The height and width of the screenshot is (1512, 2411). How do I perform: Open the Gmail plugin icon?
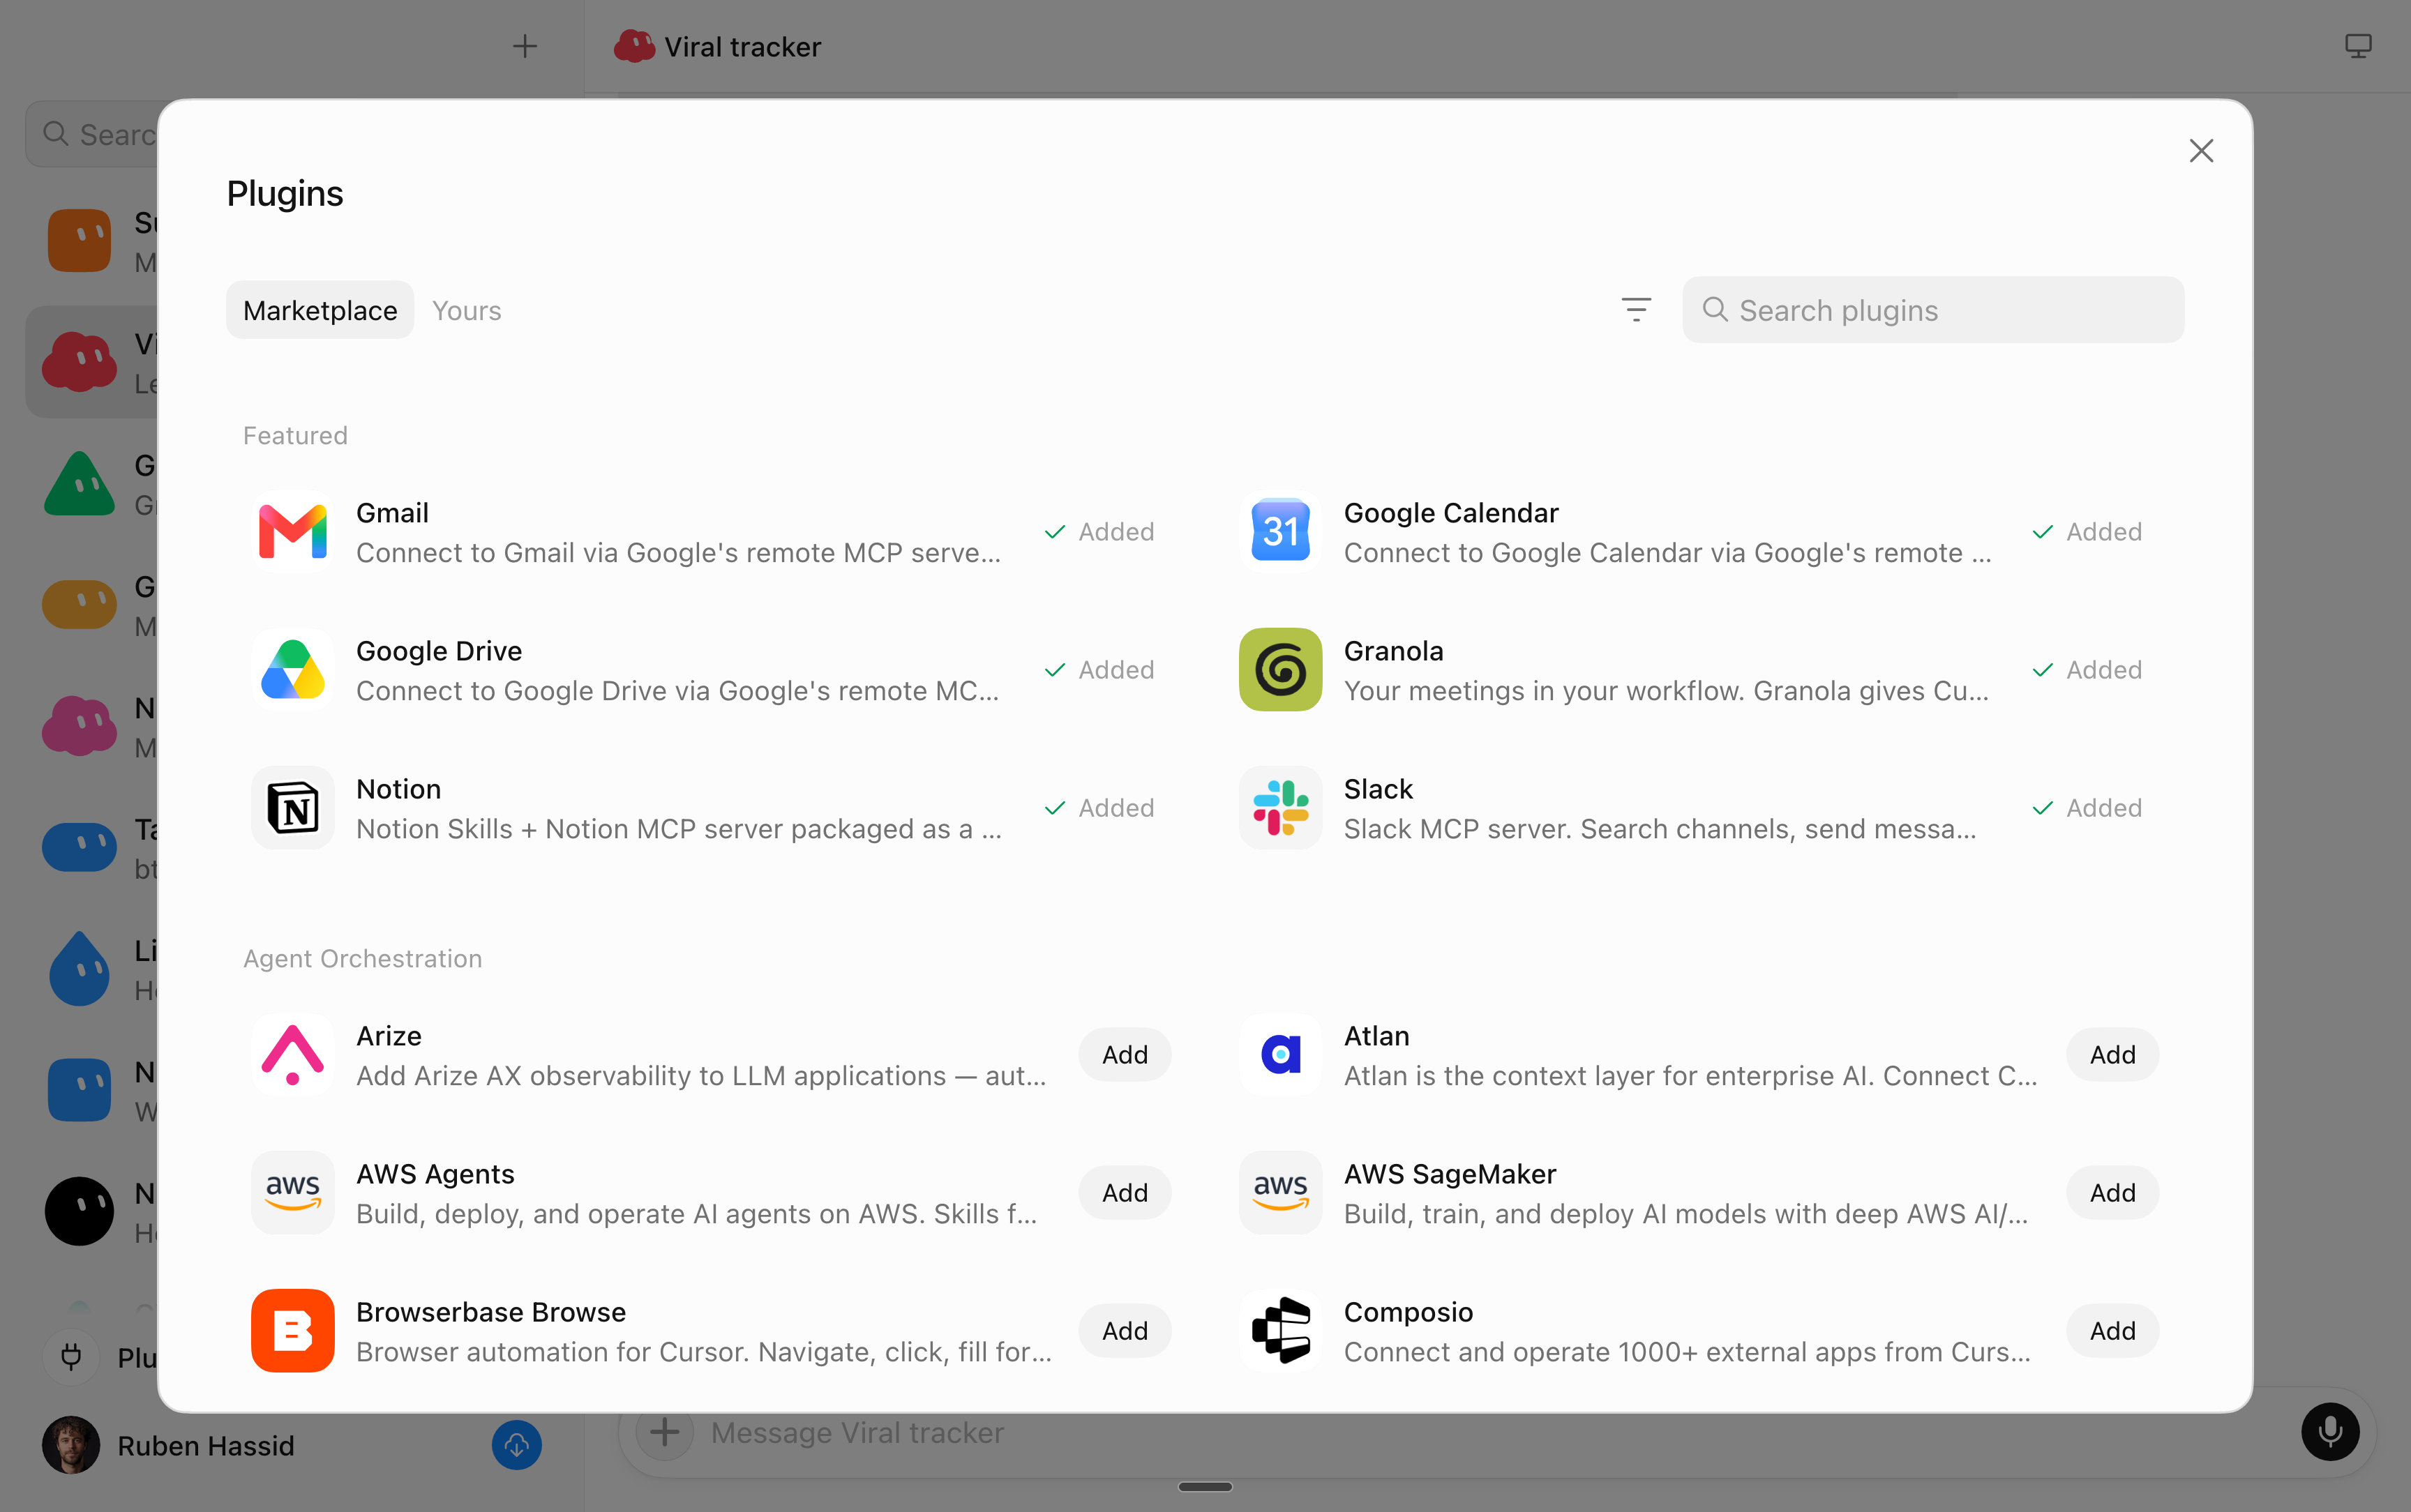pos(292,531)
